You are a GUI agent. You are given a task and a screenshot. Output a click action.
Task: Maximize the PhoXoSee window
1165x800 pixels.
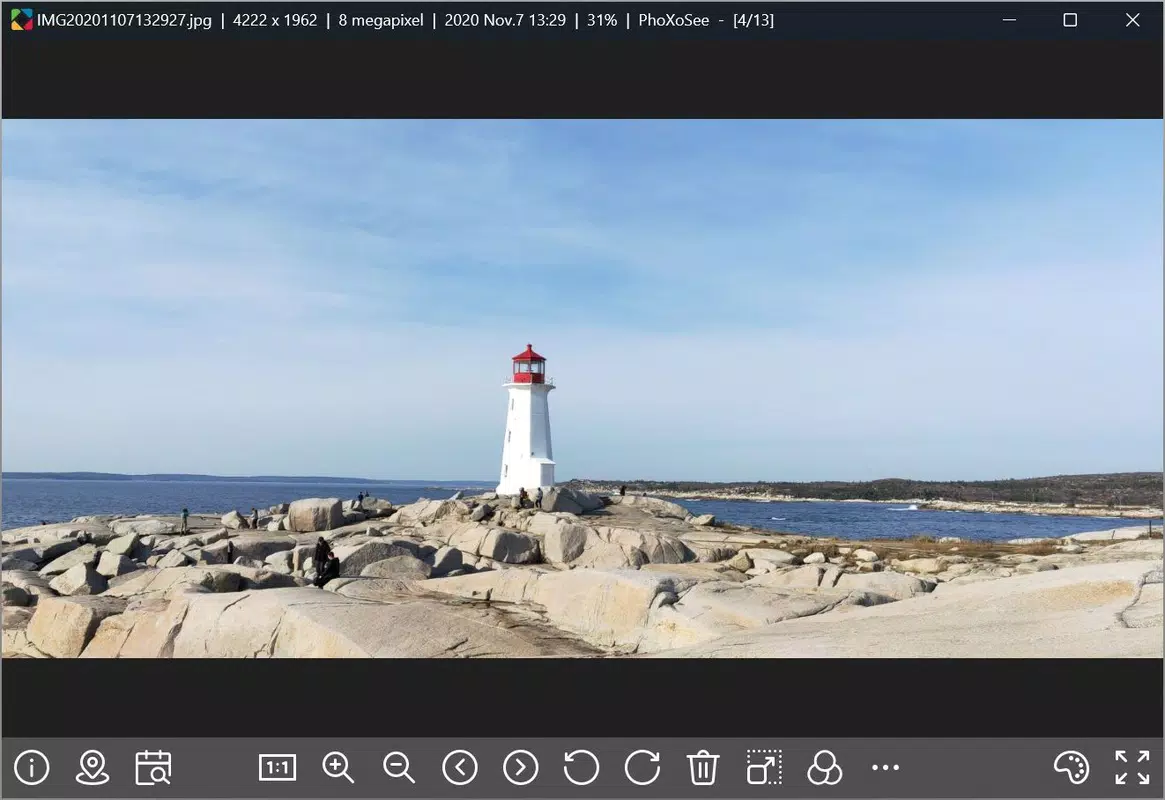coord(1070,20)
